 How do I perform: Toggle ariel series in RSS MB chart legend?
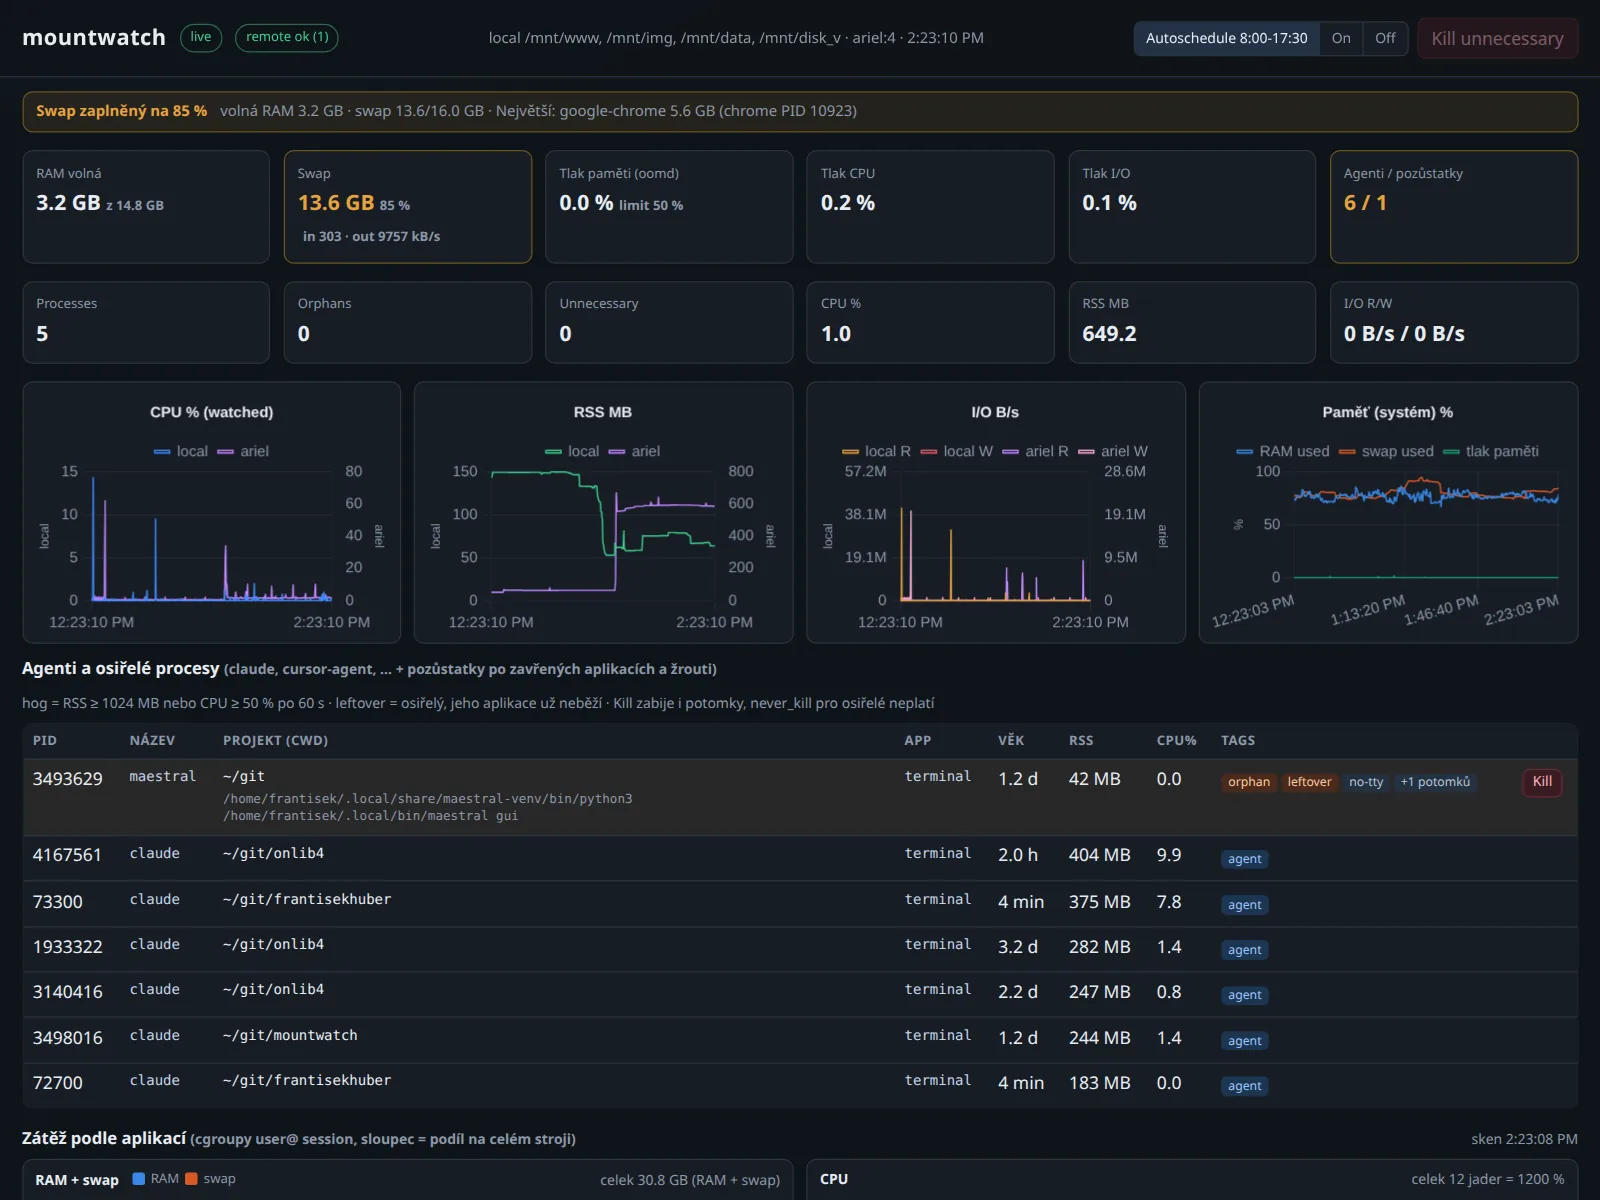(634, 451)
